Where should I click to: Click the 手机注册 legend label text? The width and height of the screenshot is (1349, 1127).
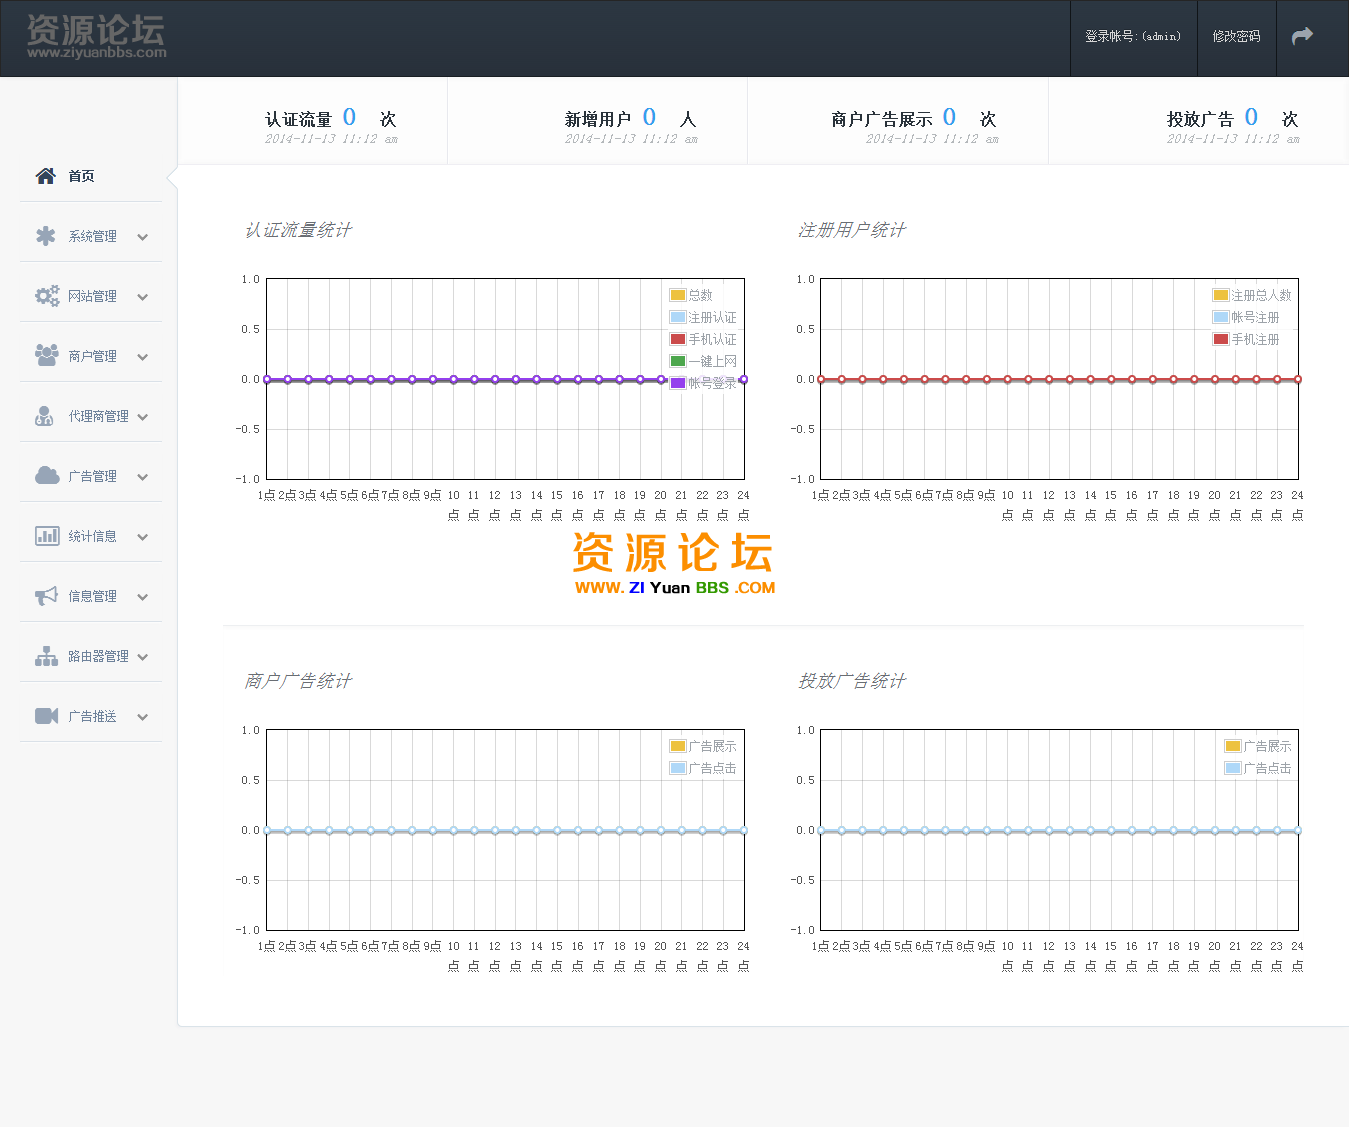tap(1255, 339)
